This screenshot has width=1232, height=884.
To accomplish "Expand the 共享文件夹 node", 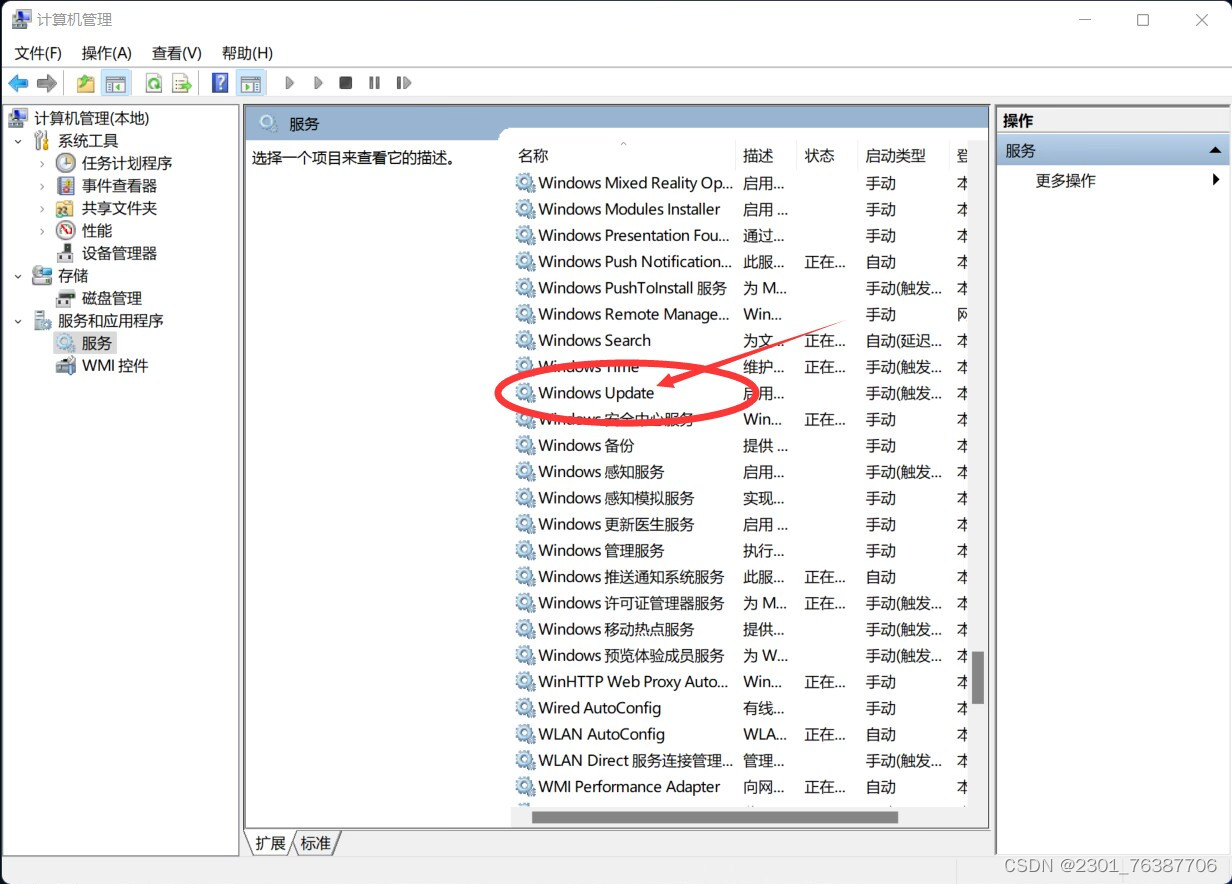I will coord(42,208).
